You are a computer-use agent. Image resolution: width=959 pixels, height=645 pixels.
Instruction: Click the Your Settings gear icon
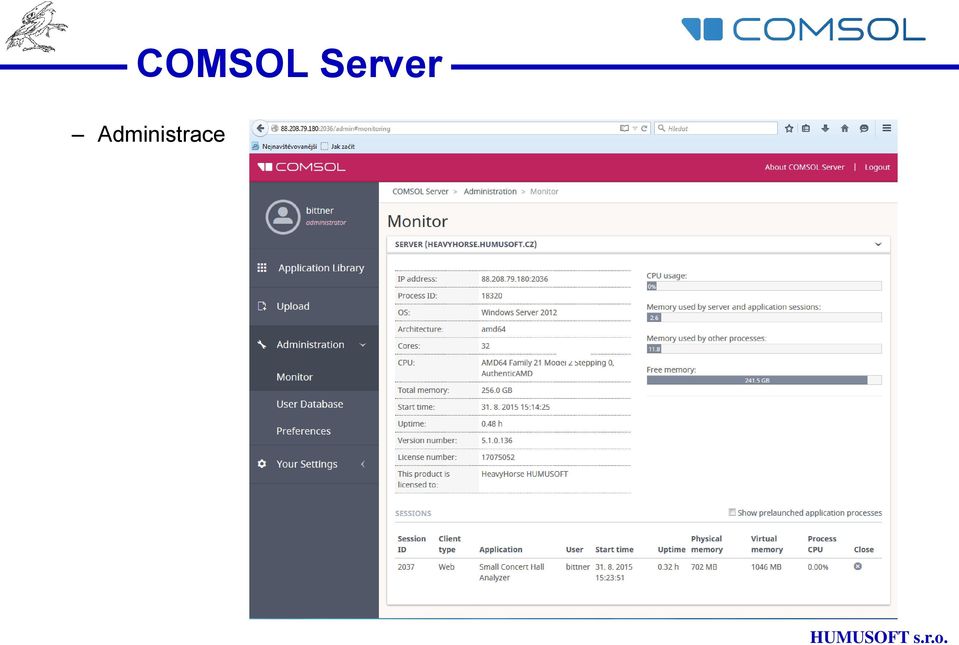click(x=262, y=464)
